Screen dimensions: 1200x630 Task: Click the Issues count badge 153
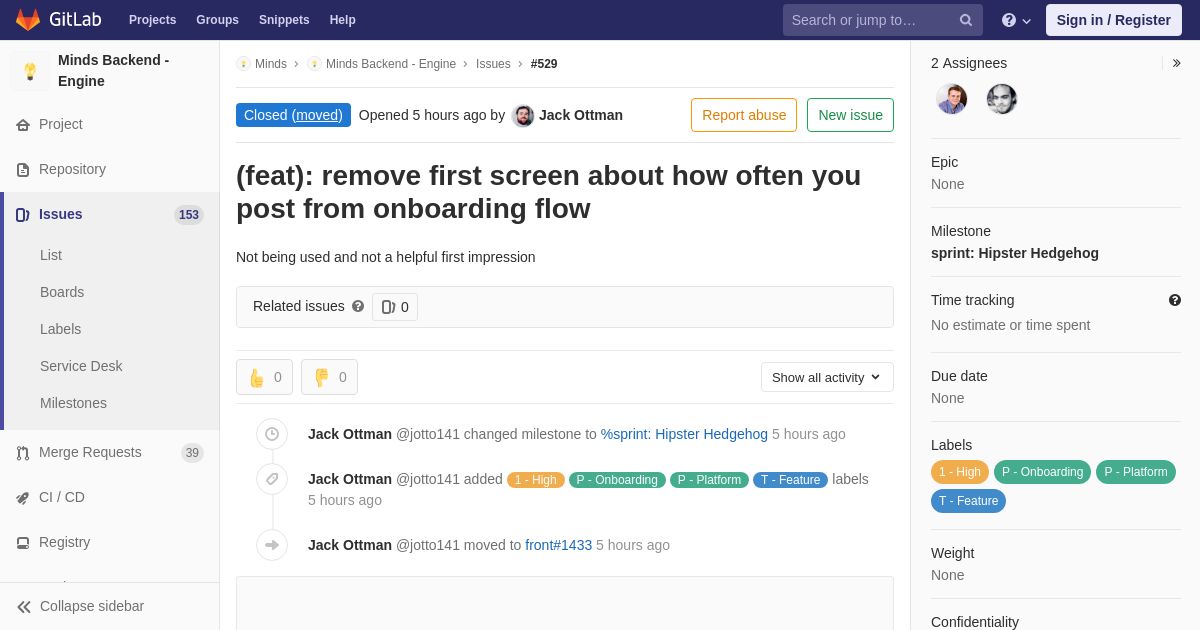189,215
